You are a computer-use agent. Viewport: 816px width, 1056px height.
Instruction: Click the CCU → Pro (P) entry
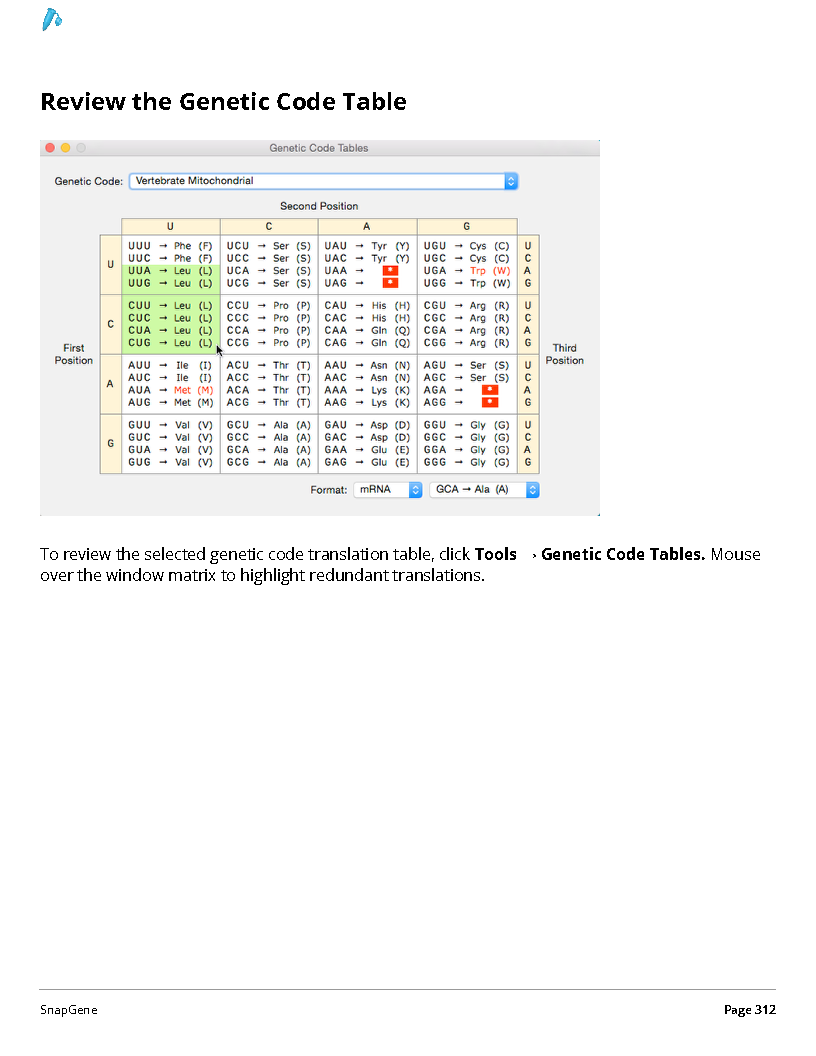click(269, 306)
